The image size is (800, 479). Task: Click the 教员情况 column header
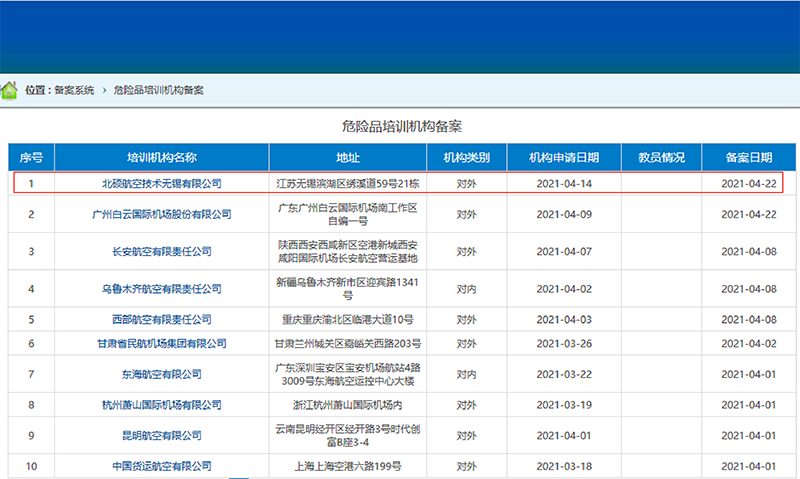(x=661, y=158)
